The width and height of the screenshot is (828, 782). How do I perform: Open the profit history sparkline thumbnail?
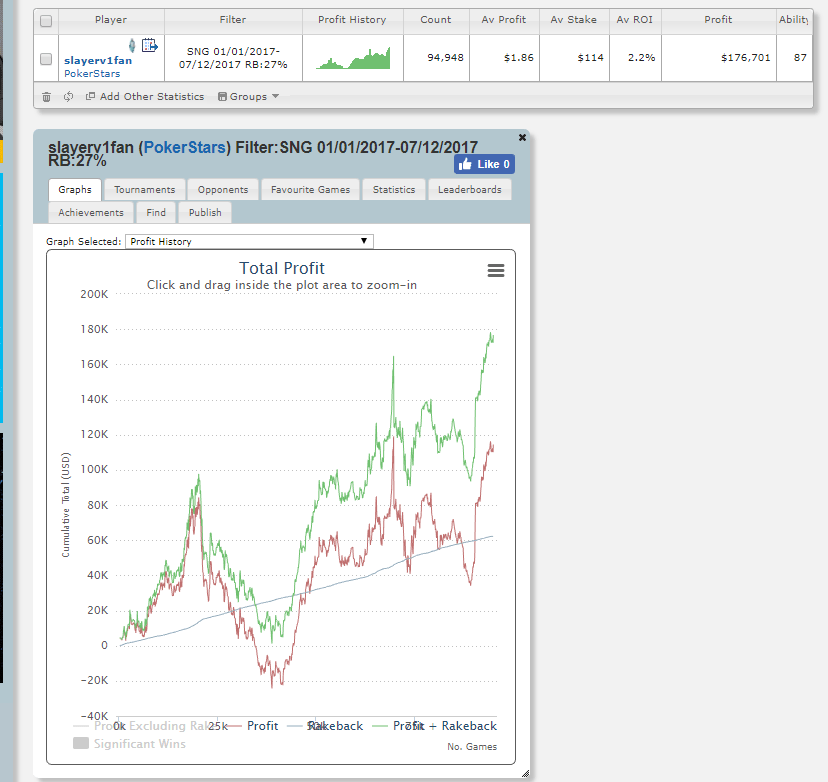pyautogui.click(x=353, y=58)
